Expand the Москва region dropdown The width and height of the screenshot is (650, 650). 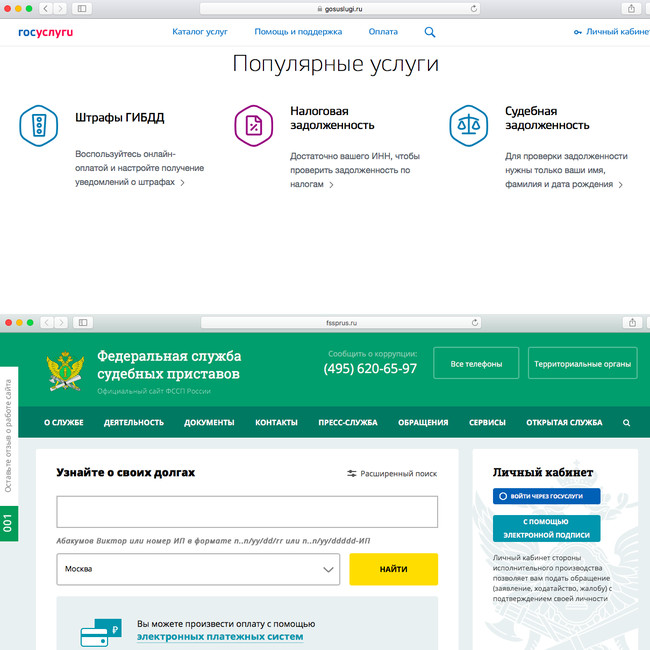[198, 569]
